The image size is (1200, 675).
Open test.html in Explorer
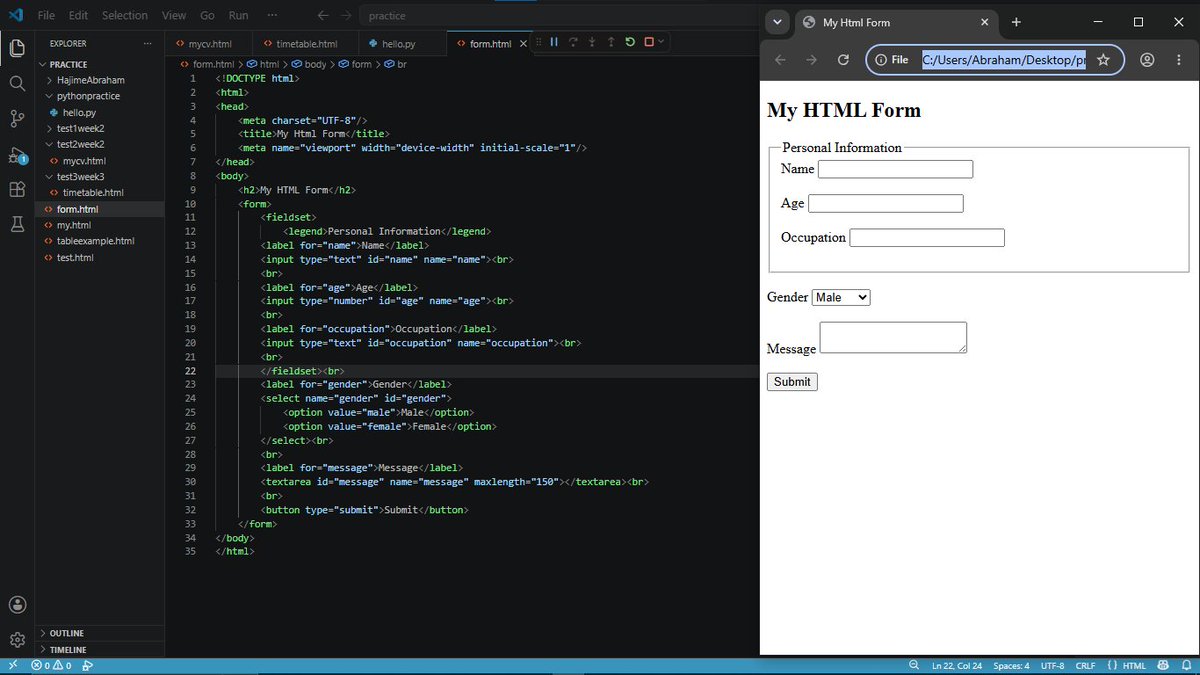99,257
